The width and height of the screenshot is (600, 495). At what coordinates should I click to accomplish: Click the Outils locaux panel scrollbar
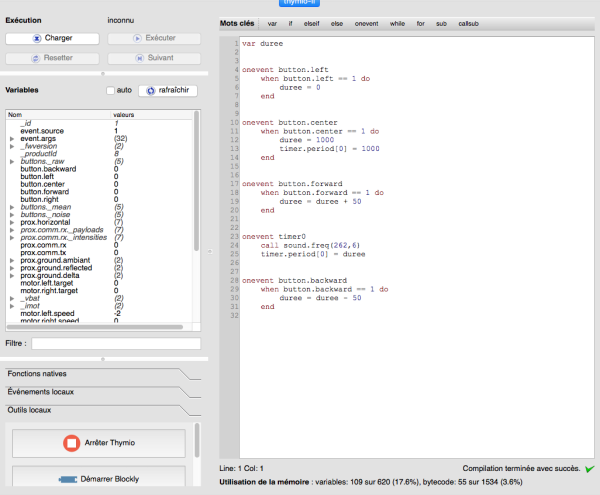click(x=197, y=441)
